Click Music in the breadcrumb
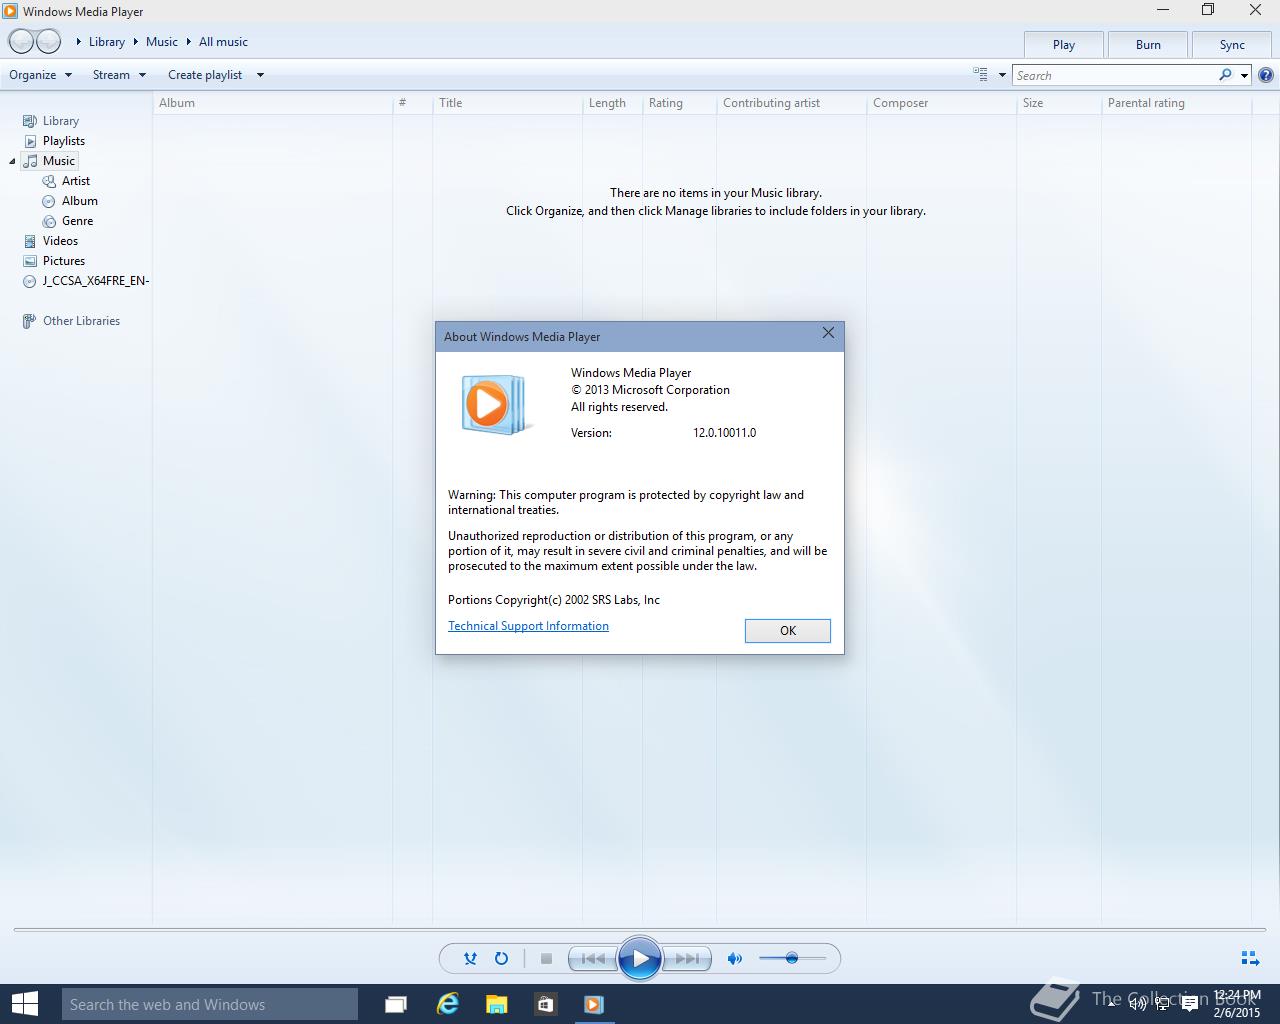This screenshot has width=1280, height=1024. 162,42
